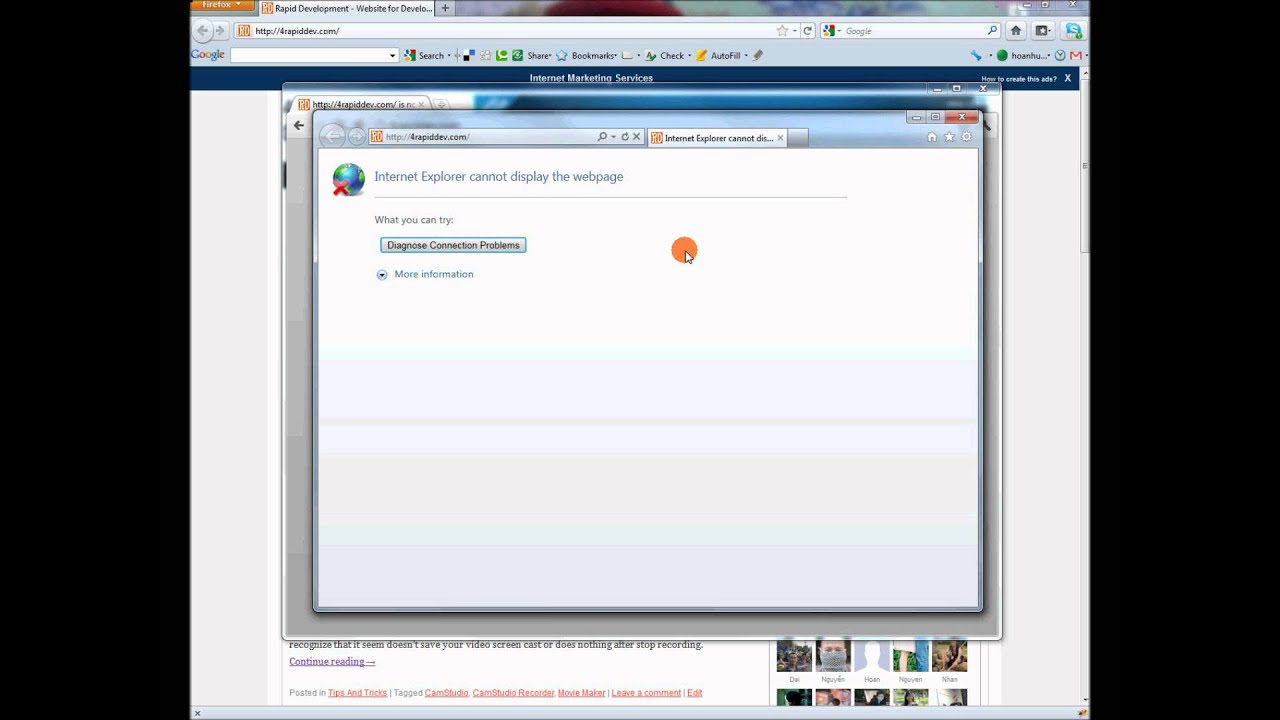
Task: Open Nhan profile thumbnail
Action: click(949, 657)
